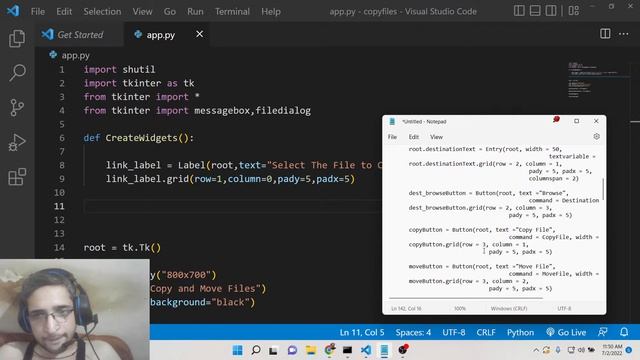Open Notepad File menu

(x=392, y=137)
